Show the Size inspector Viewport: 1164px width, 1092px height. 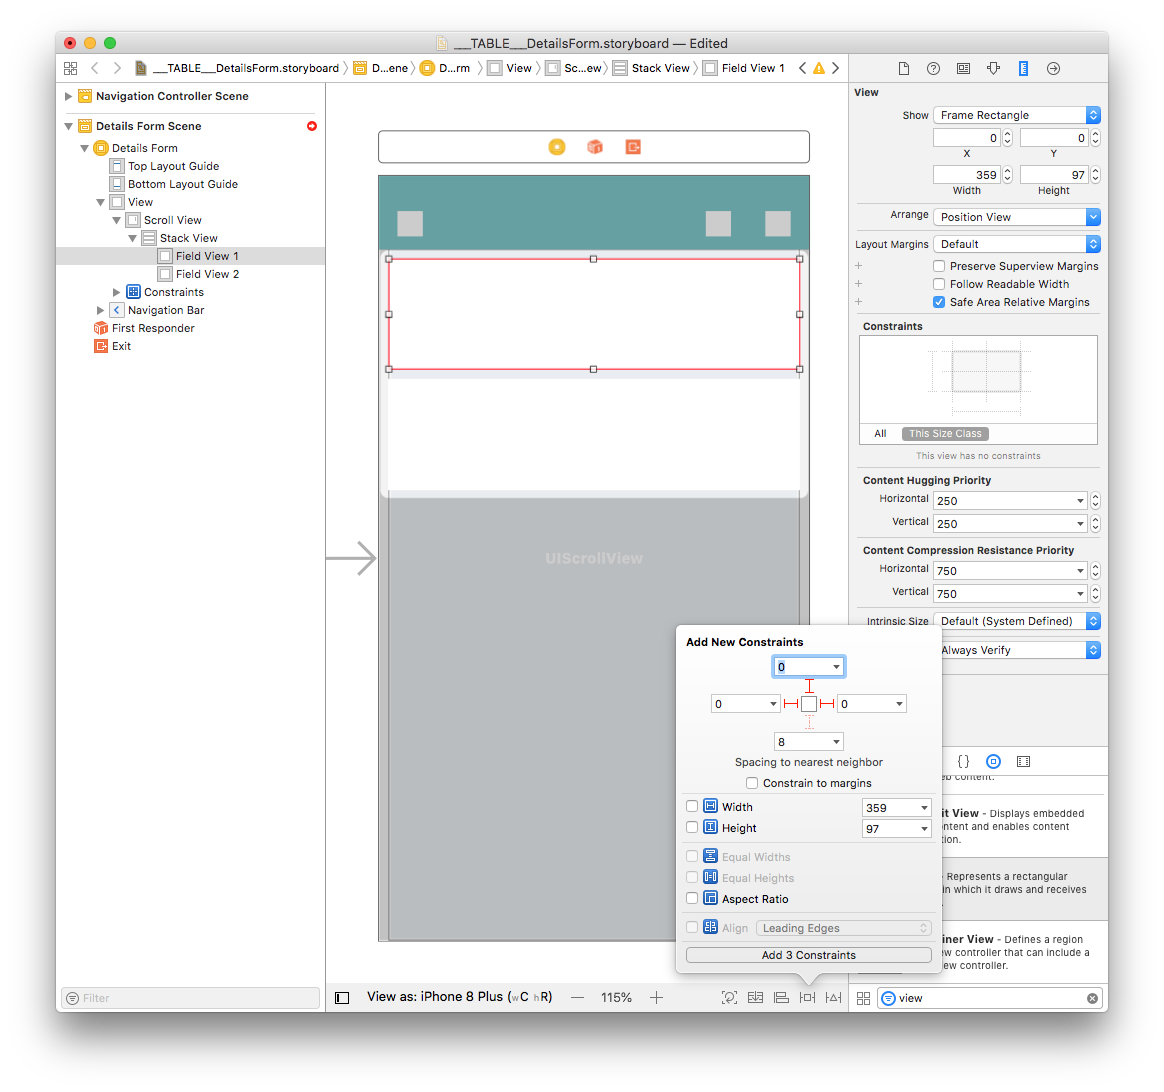point(1023,68)
